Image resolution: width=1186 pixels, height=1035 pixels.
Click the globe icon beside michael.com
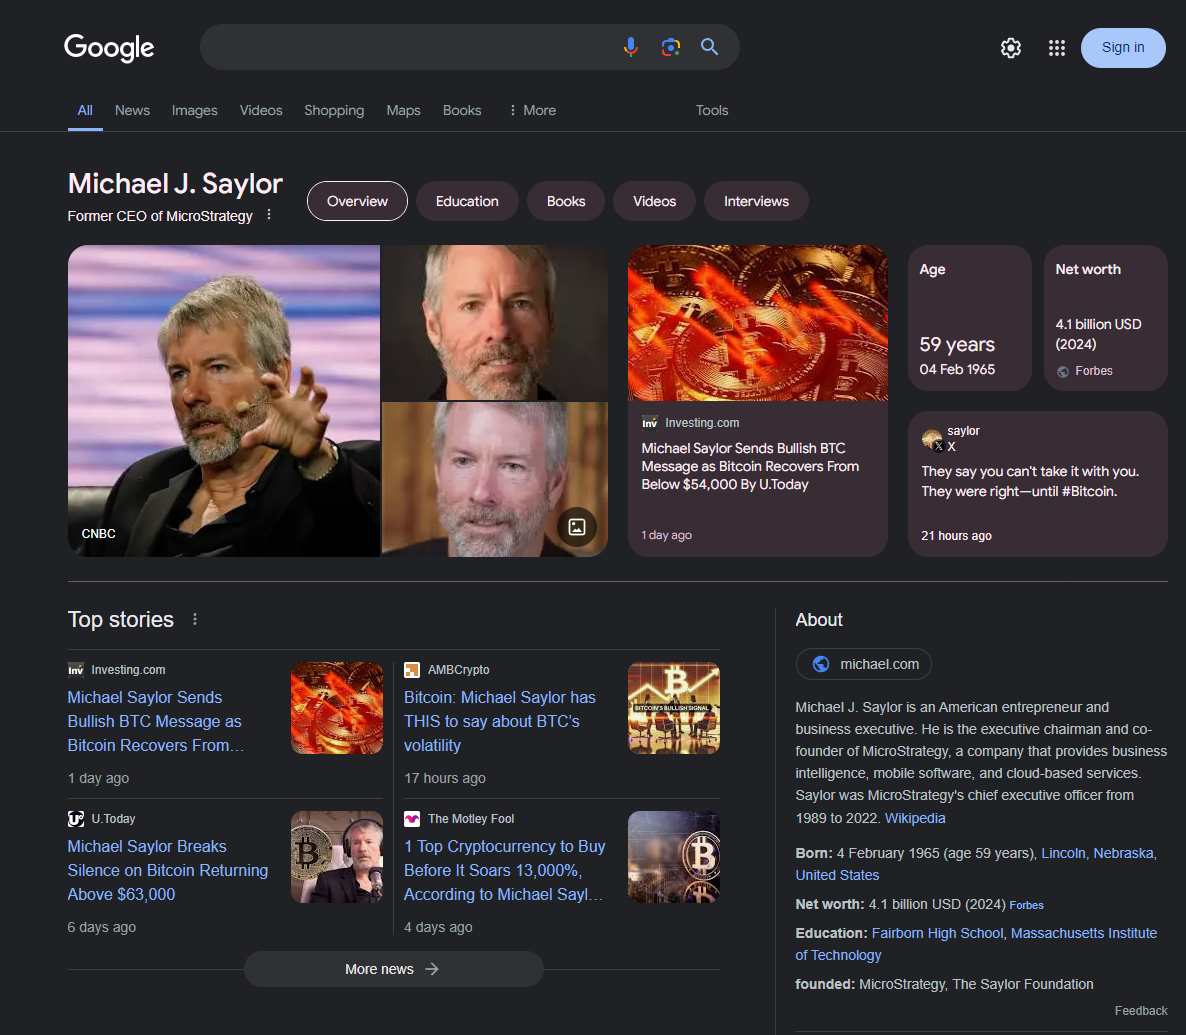[x=821, y=664]
